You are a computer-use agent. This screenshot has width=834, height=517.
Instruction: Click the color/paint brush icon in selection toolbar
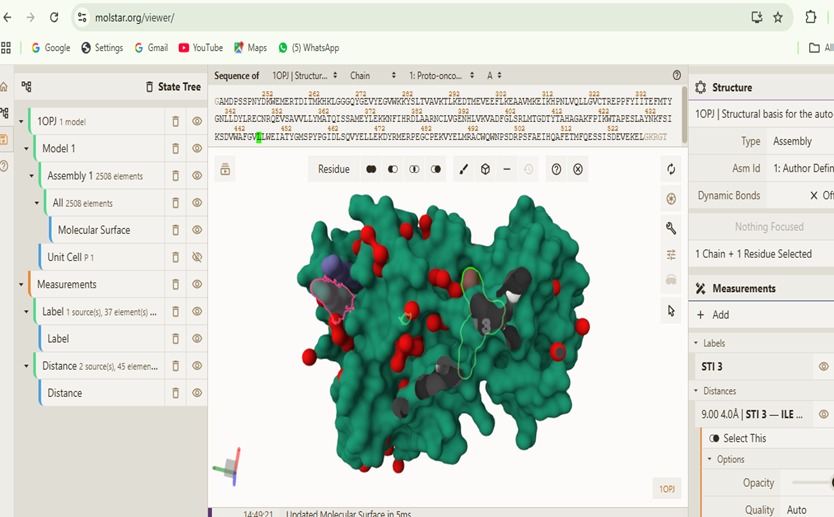(463, 169)
